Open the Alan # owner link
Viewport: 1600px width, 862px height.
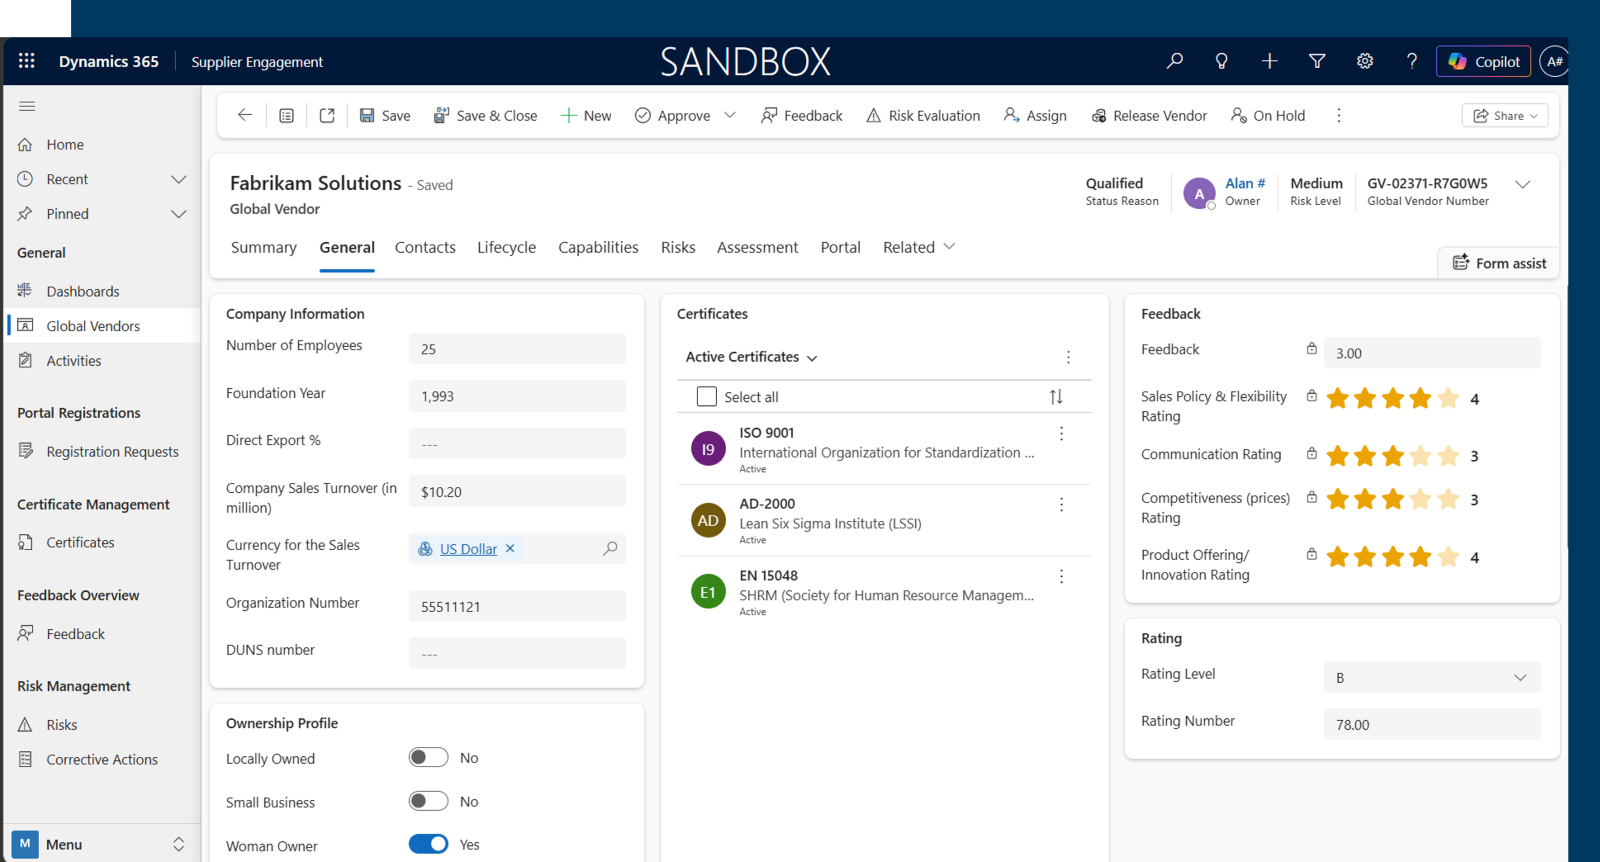point(1245,183)
